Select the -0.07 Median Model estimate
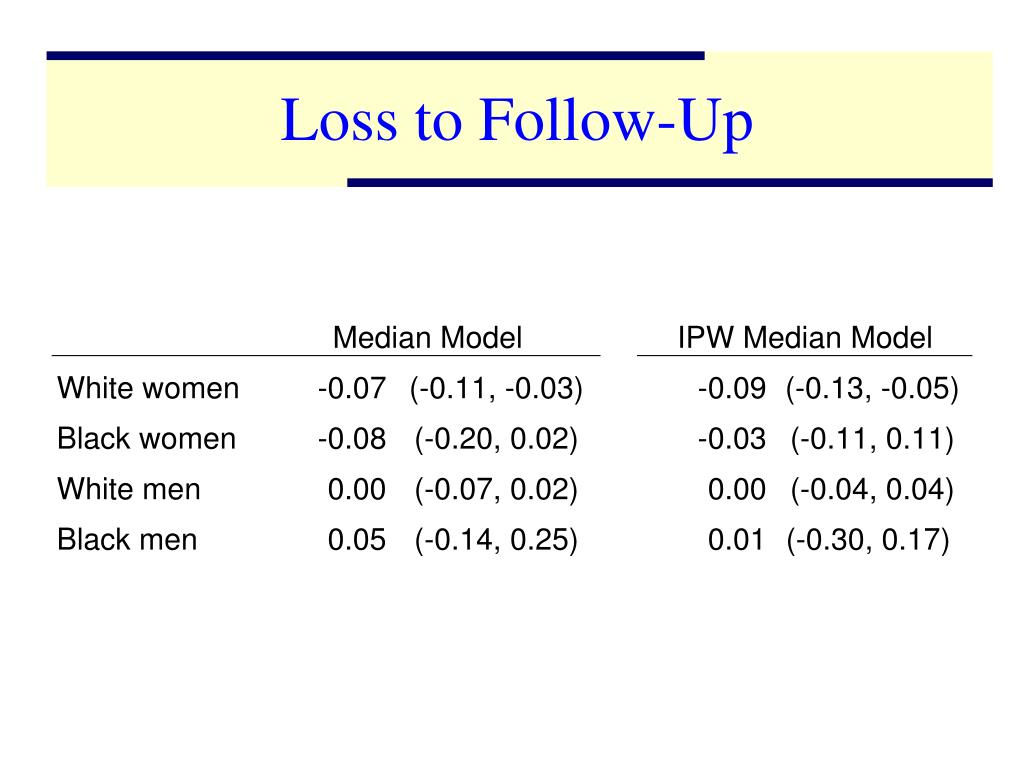 tap(352, 388)
